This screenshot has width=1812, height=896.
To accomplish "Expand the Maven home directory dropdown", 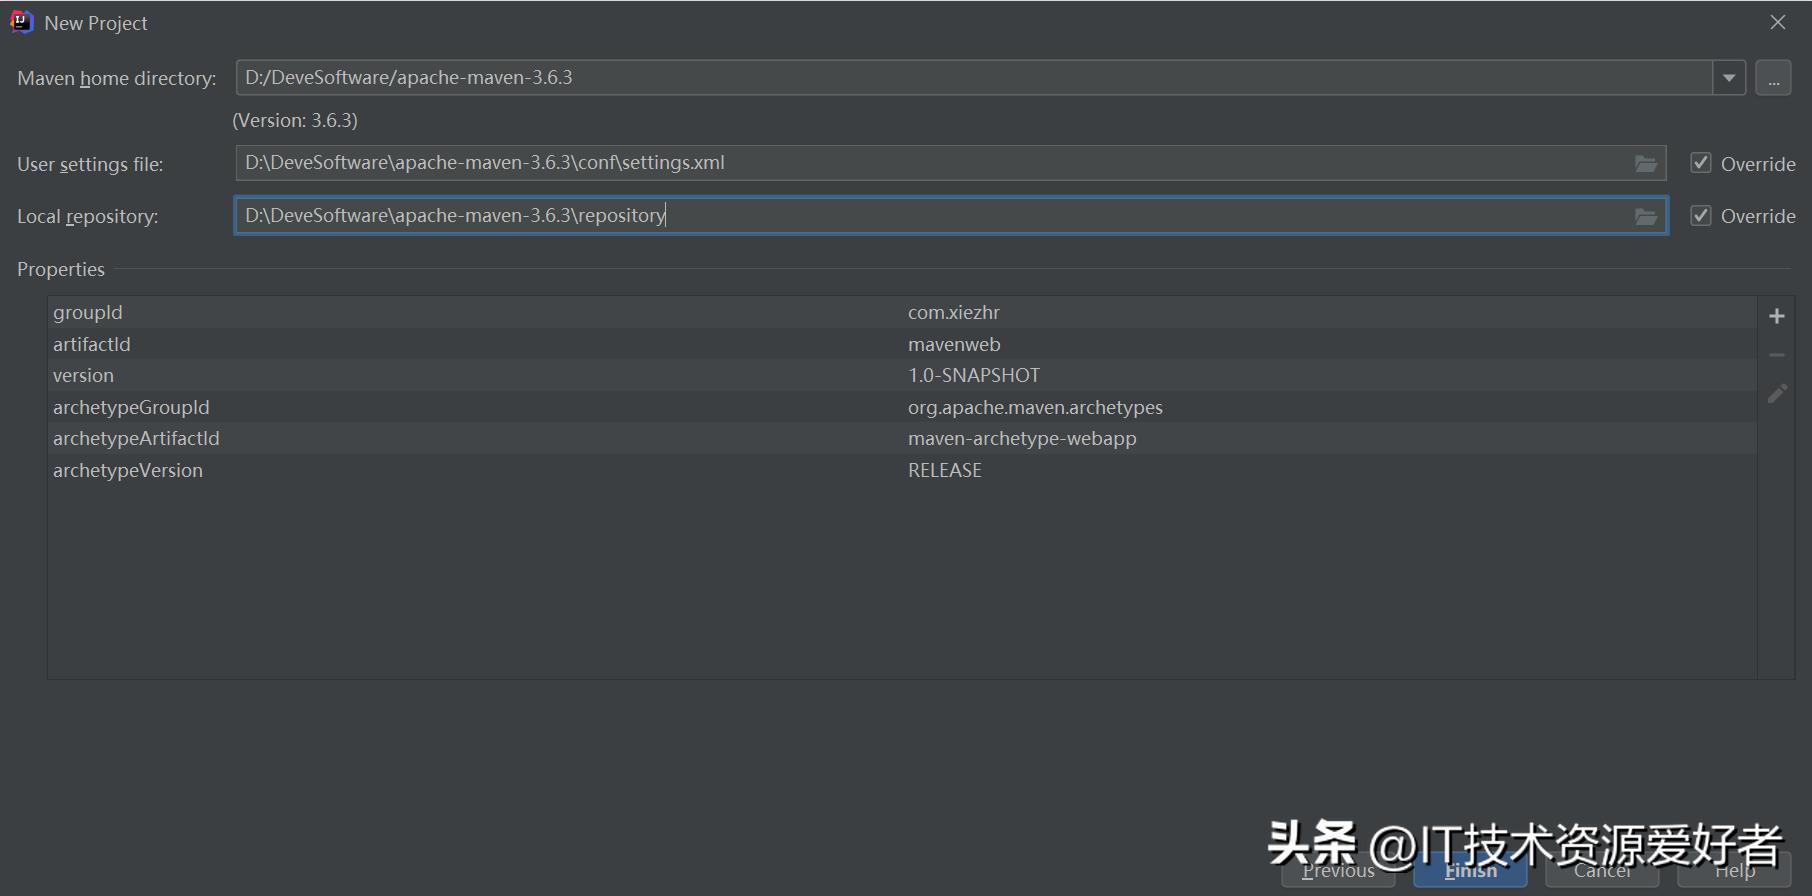I will 1729,78.
